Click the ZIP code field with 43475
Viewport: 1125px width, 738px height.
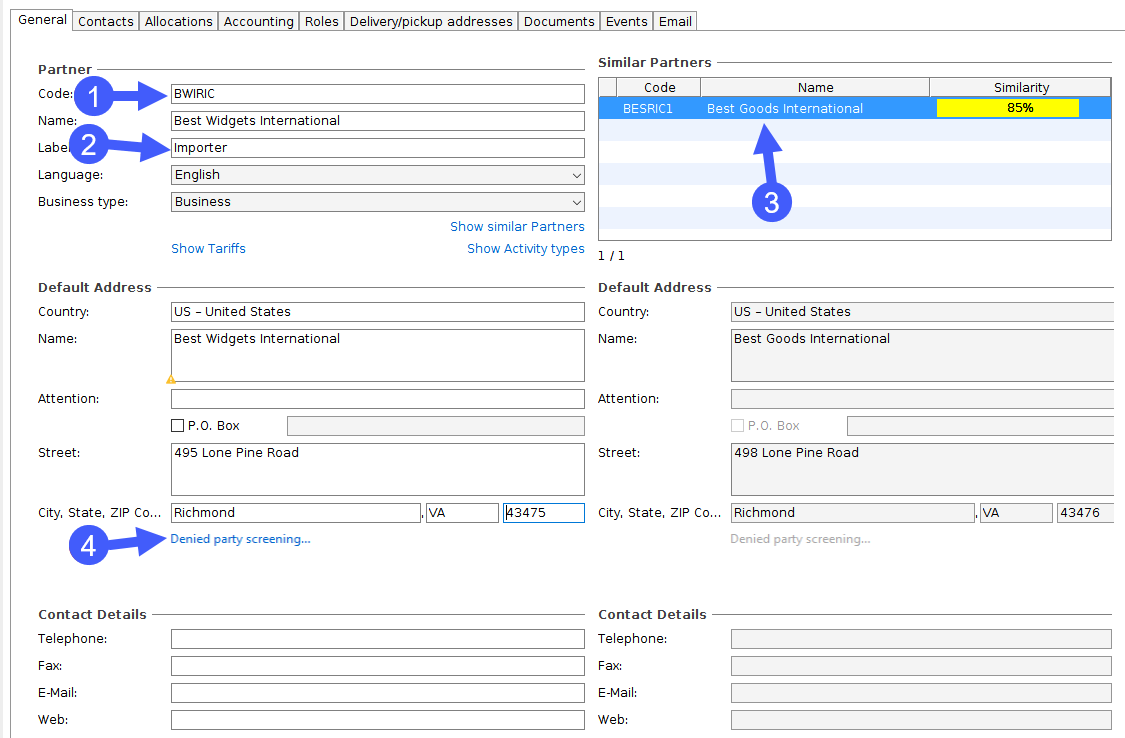coord(543,513)
